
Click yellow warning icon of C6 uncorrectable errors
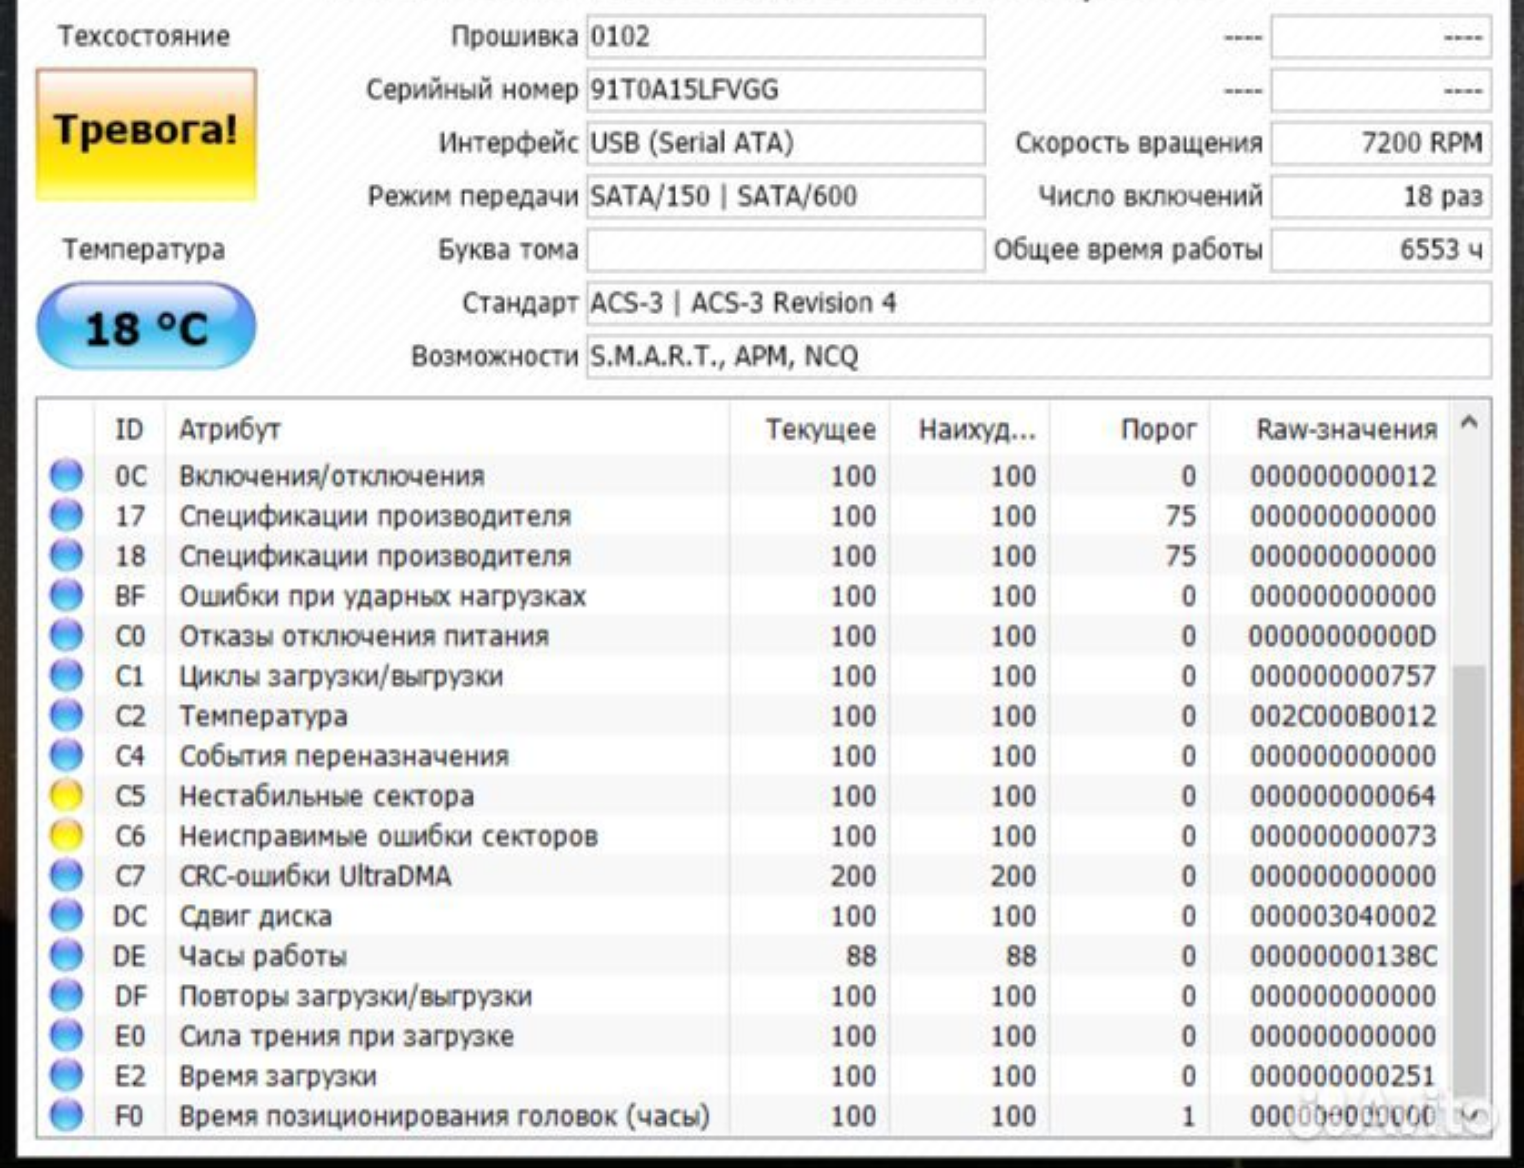click(66, 835)
